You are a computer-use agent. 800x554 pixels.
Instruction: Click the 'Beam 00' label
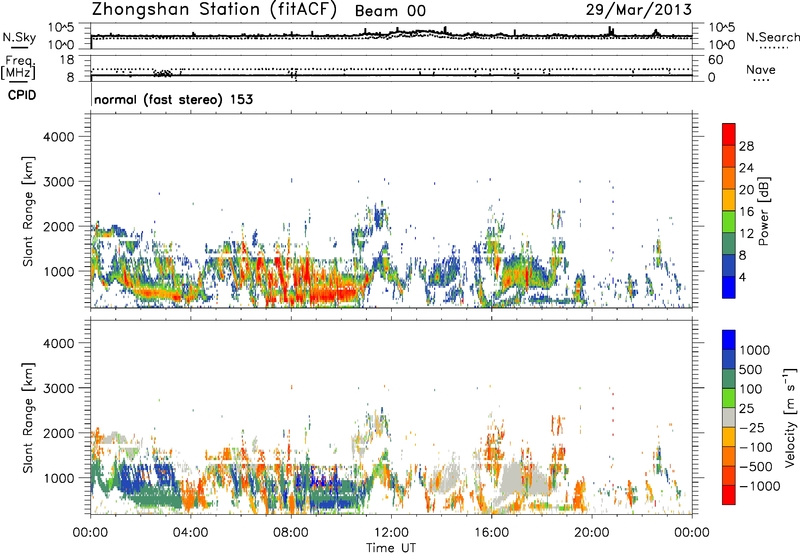pos(390,11)
